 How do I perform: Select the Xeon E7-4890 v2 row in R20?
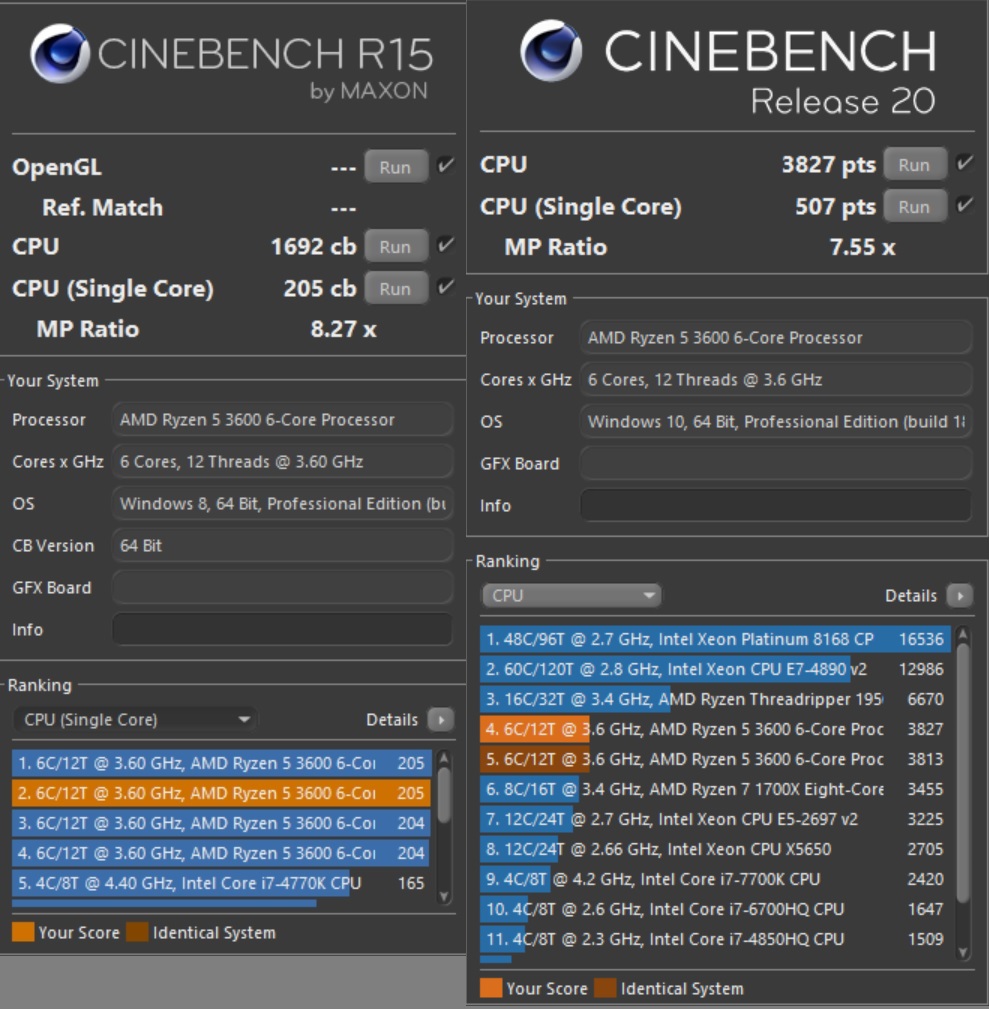tap(716, 669)
